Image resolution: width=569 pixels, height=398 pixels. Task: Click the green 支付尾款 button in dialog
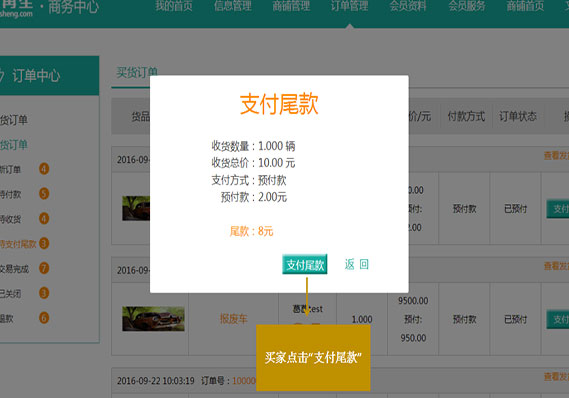click(x=304, y=264)
